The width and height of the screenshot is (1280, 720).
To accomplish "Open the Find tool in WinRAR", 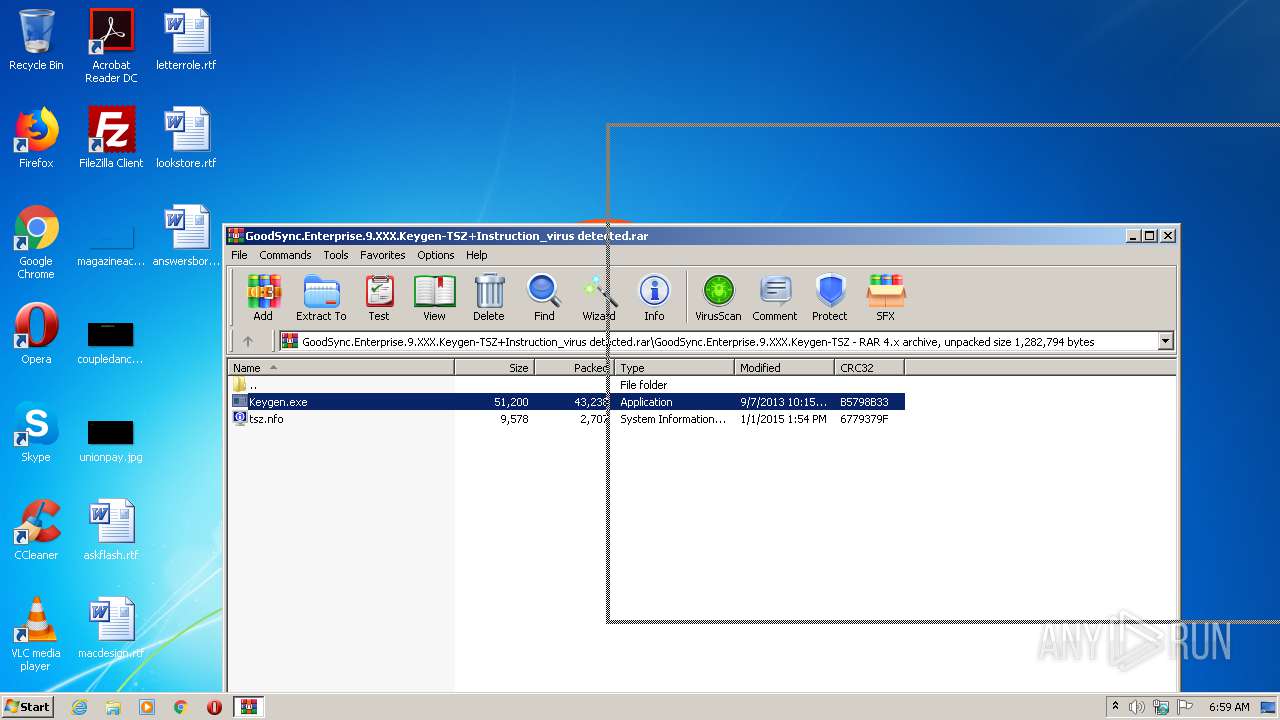I will click(x=544, y=298).
